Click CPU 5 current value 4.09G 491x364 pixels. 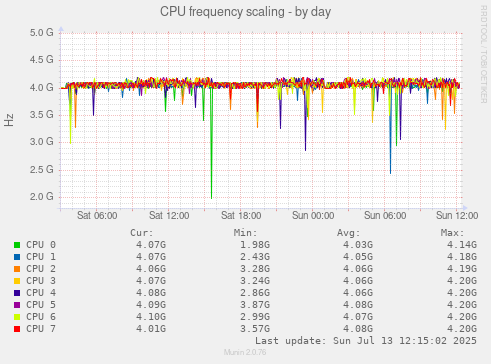(x=151, y=305)
